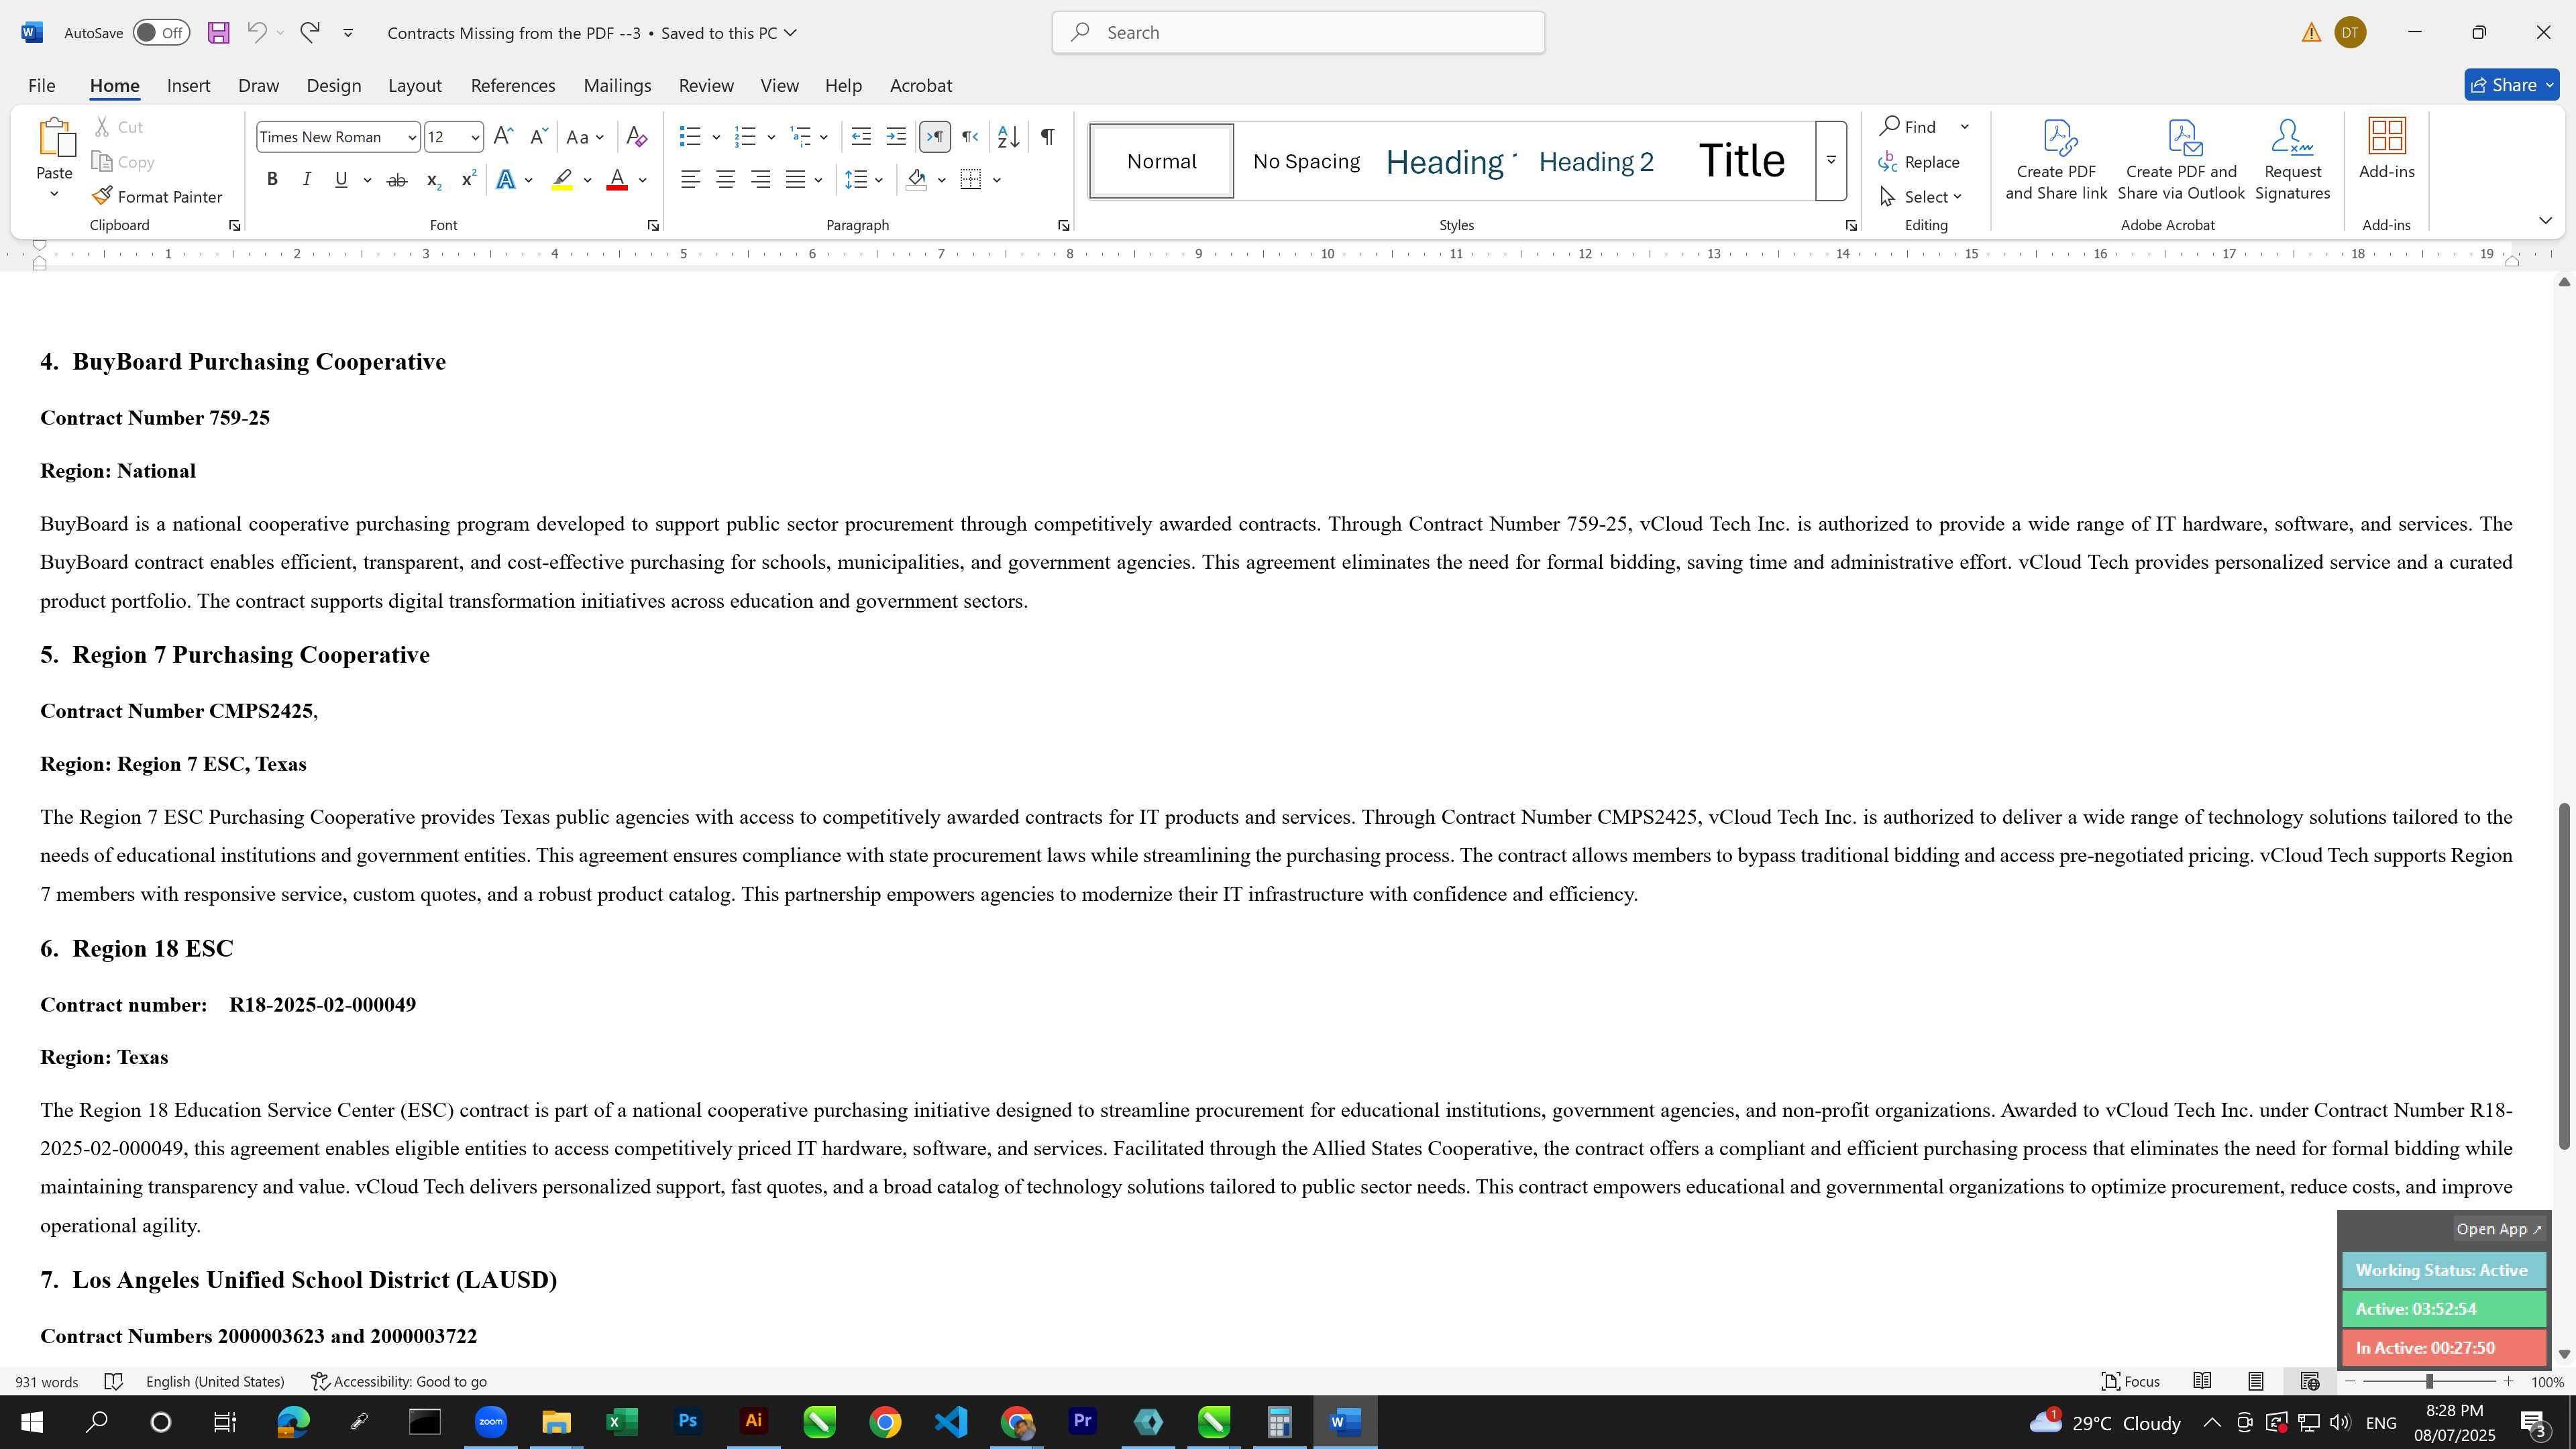Click the Decrease Font Size icon
Image resolution: width=2576 pixels, height=1449 pixels.
coord(538,137)
